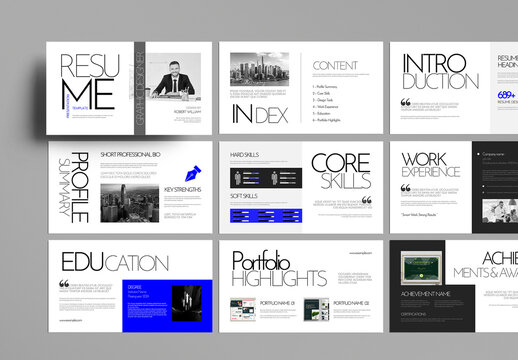
Task: Click the Portfolio HIGHLIGHTS heading
Action: 279,269
